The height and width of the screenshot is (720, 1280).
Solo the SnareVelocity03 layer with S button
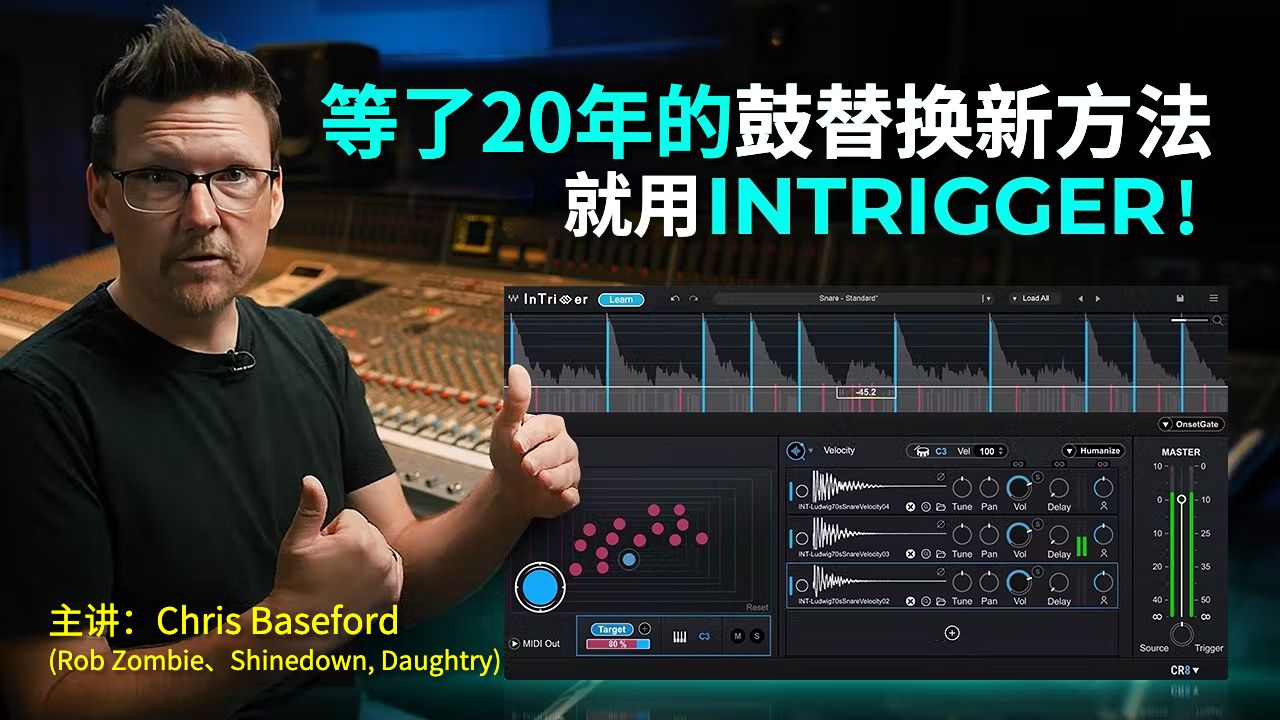click(1037, 524)
